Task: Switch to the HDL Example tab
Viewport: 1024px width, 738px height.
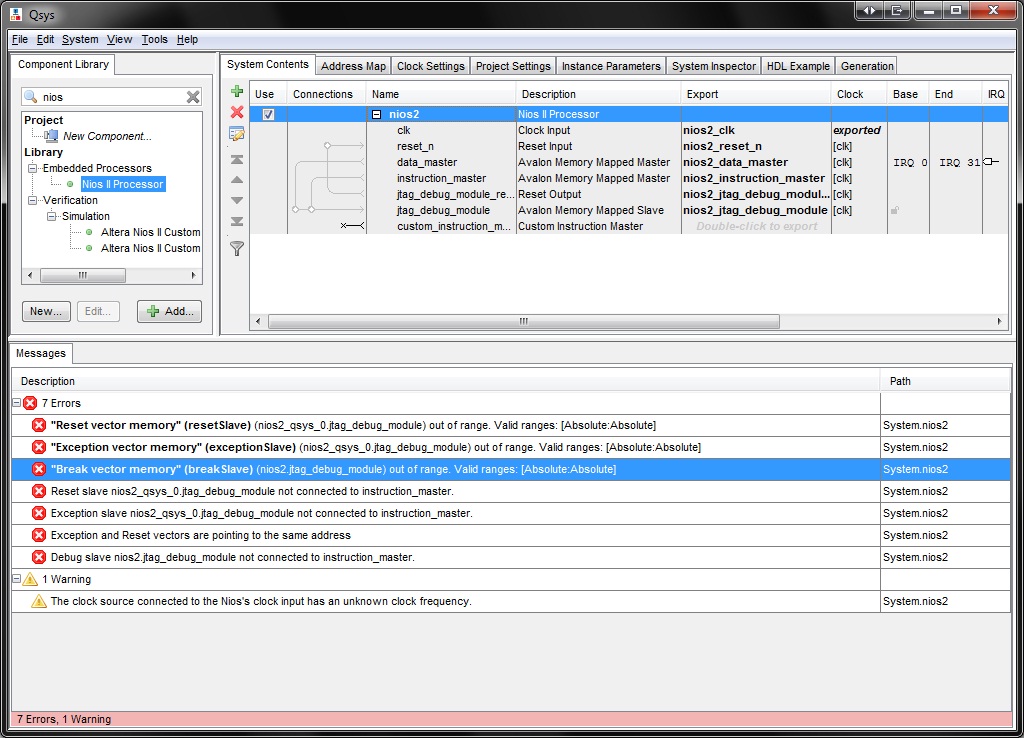Action: 798,66
